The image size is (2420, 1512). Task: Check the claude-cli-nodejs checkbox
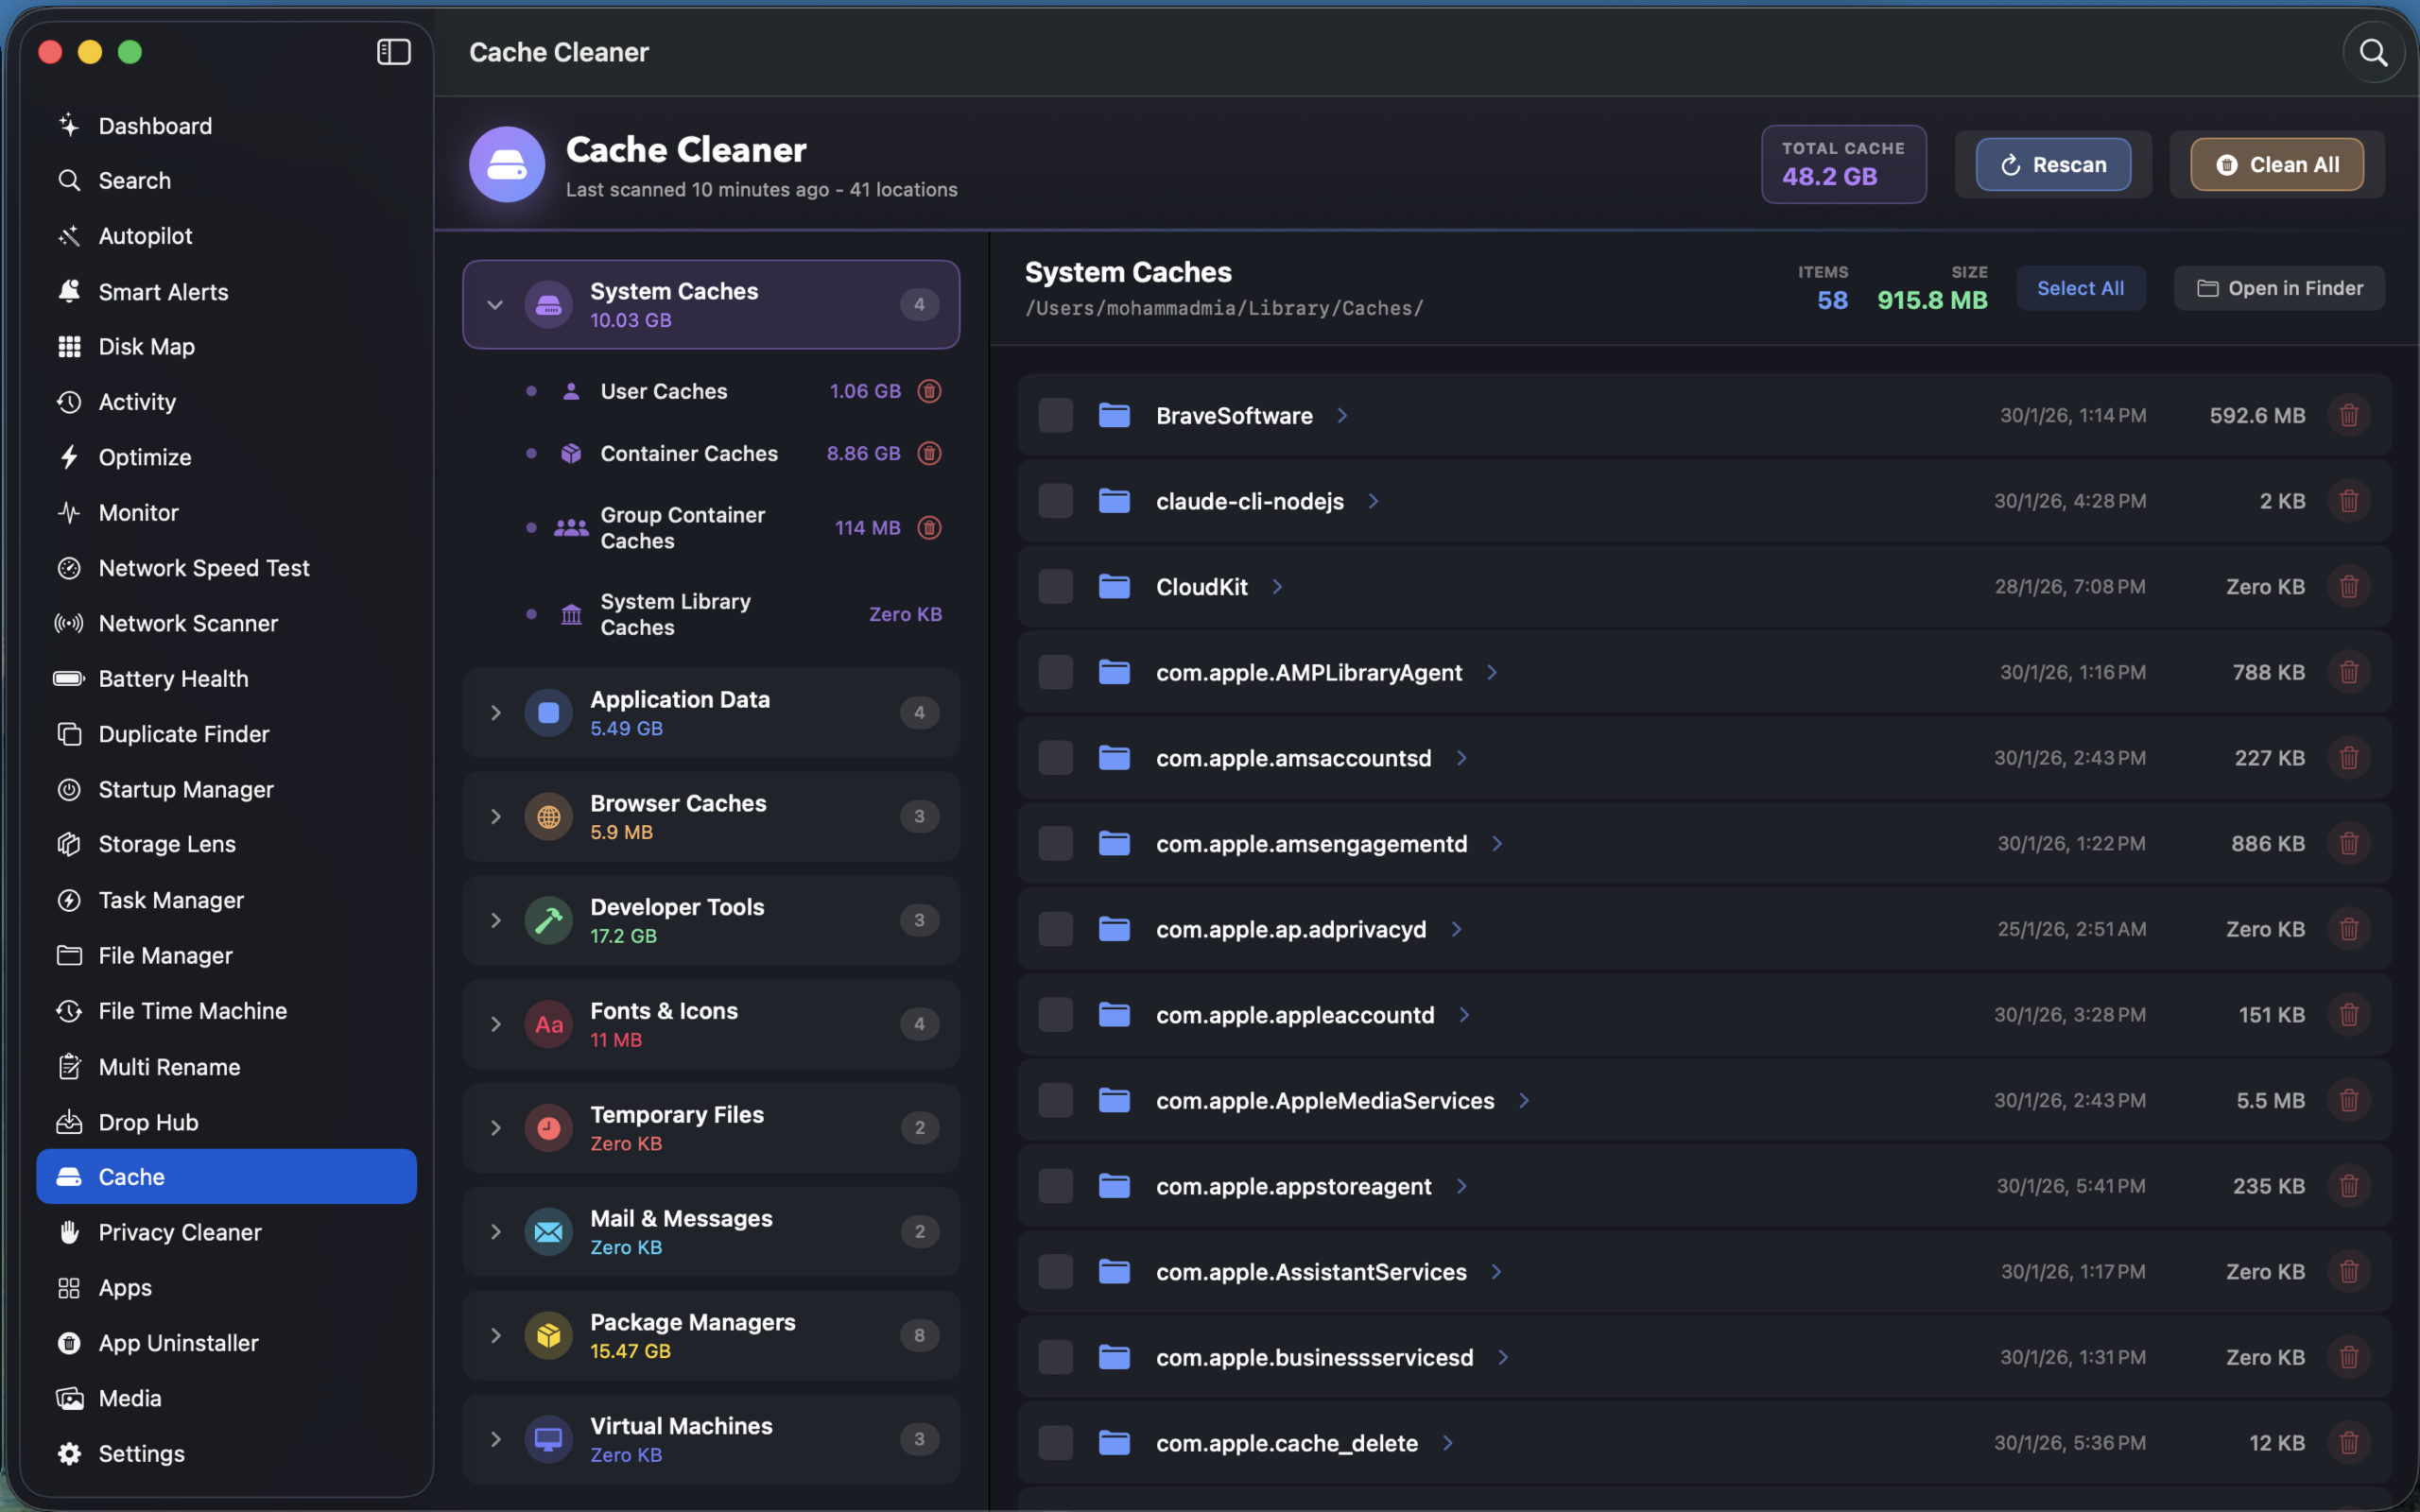(1055, 501)
